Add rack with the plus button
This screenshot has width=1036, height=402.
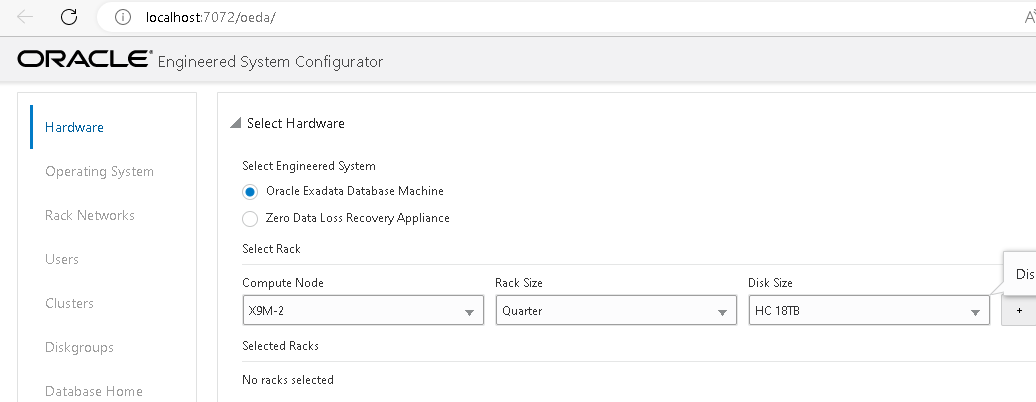pyautogui.click(x=1019, y=310)
